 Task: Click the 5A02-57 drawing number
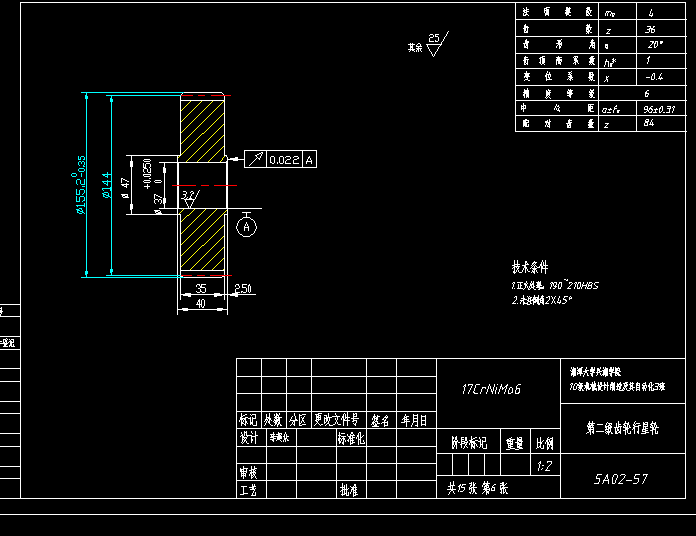click(x=621, y=479)
